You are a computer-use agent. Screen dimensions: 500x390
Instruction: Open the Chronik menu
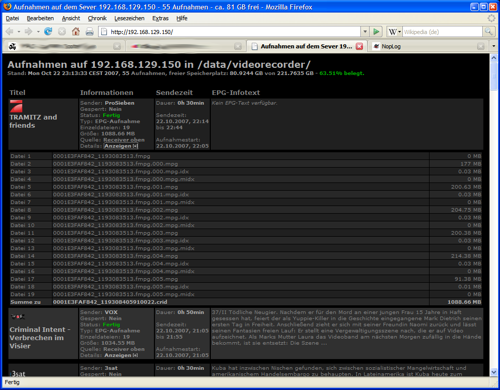click(97, 18)
